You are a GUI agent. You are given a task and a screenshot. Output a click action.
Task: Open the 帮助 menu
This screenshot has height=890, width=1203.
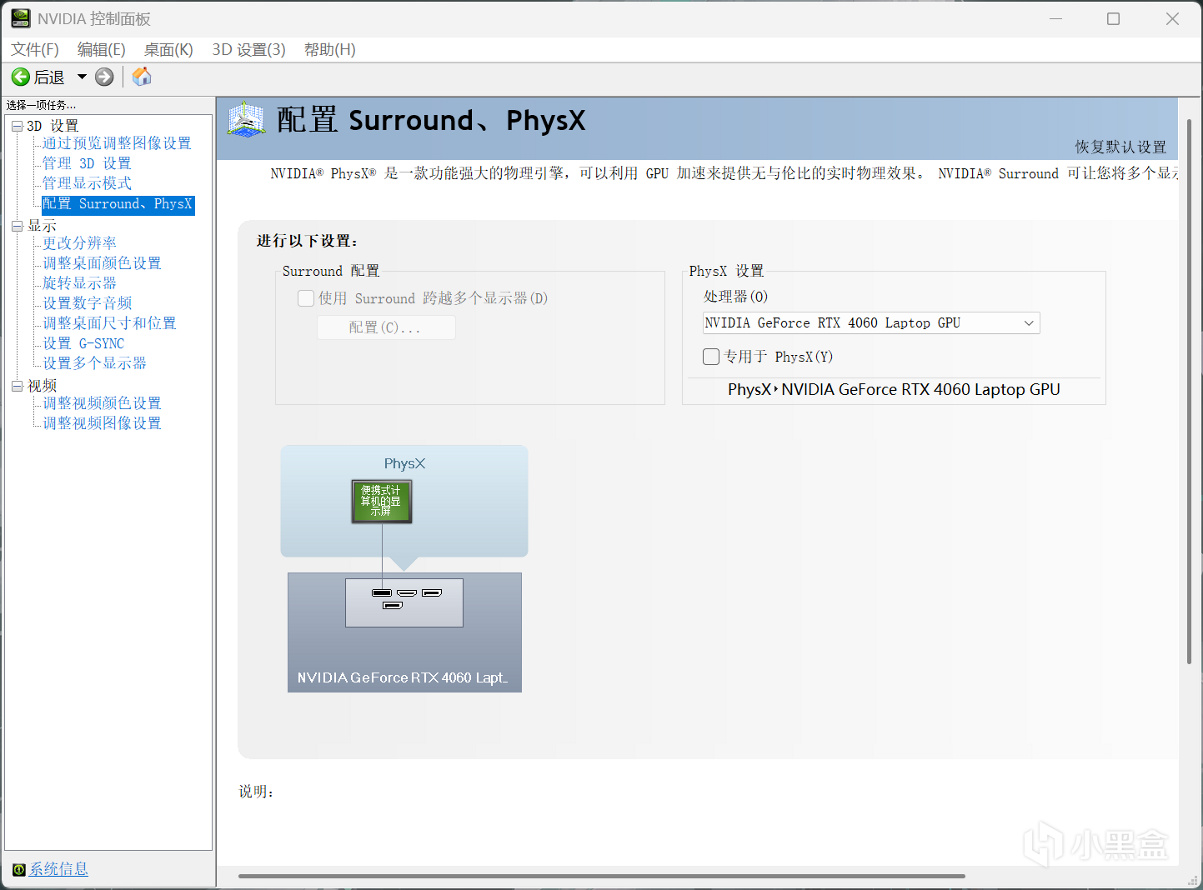click(x=329, y=49)
